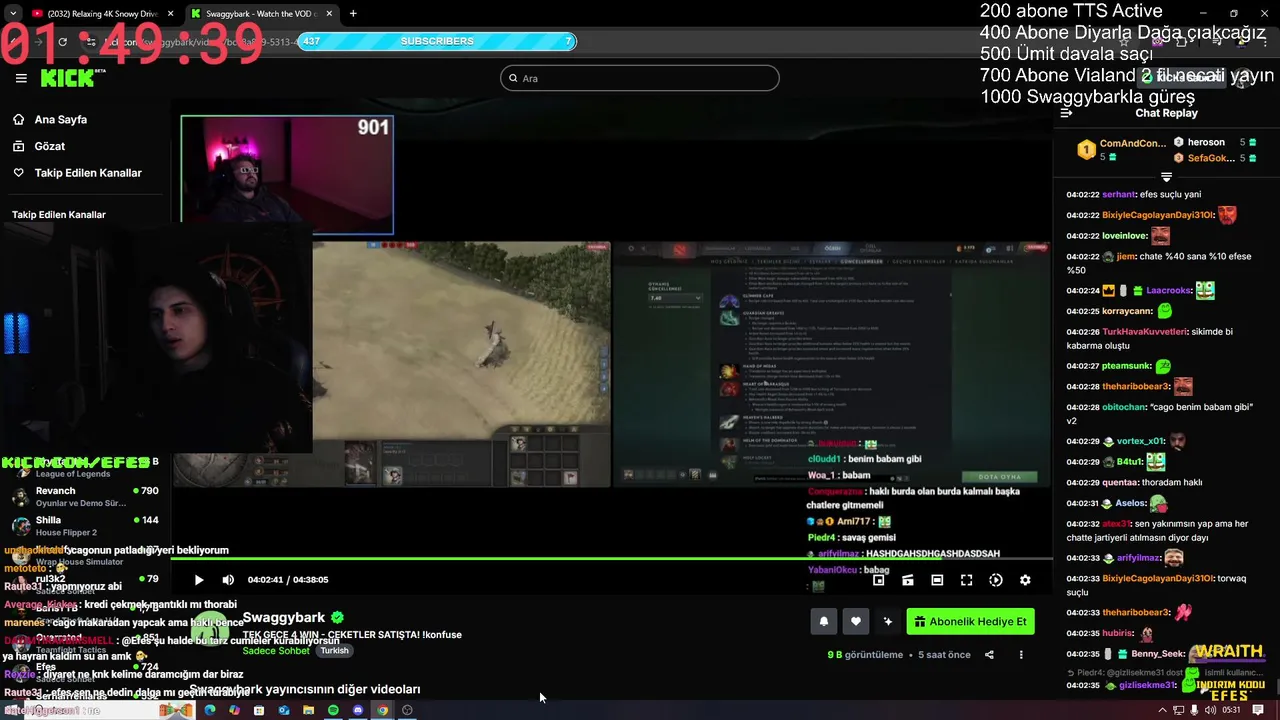
Task: Click TurkHavaKuvvetleri username in chat
Action: click(1144, 332)
